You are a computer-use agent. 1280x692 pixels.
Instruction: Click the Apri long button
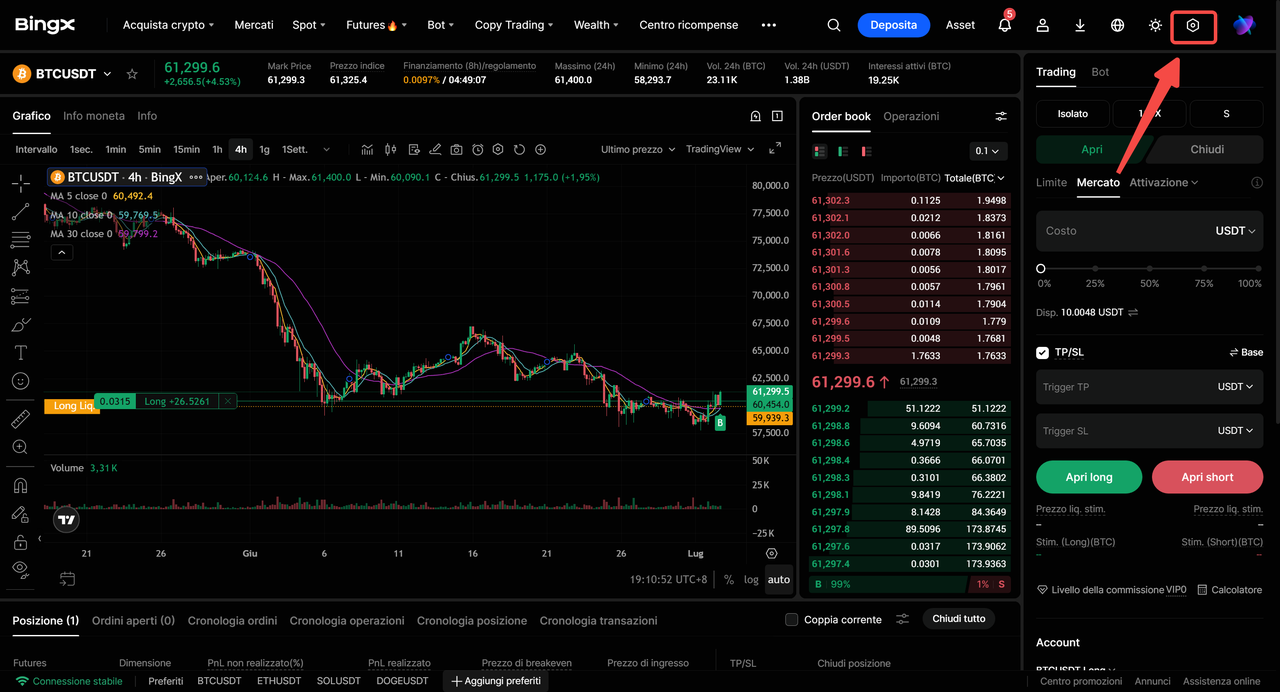coord(1089,477)
